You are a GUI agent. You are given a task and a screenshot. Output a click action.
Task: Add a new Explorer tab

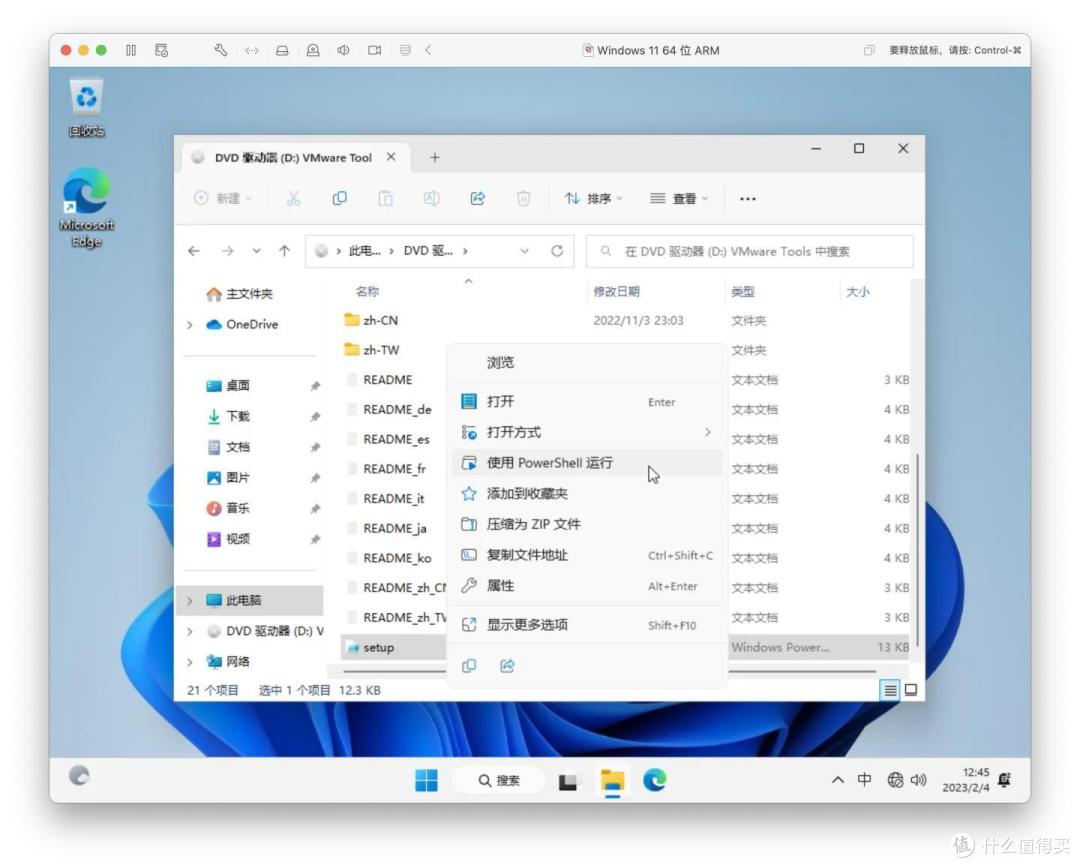(435, 158)
